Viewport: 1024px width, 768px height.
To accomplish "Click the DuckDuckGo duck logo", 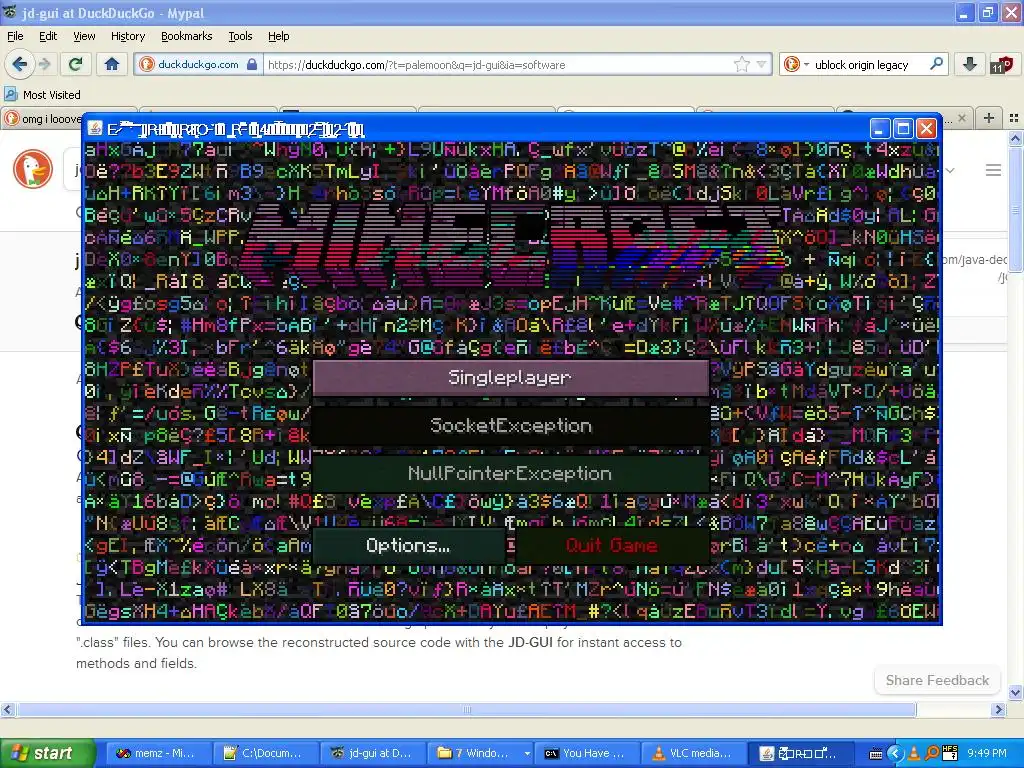I will click(x=33, y=168).
